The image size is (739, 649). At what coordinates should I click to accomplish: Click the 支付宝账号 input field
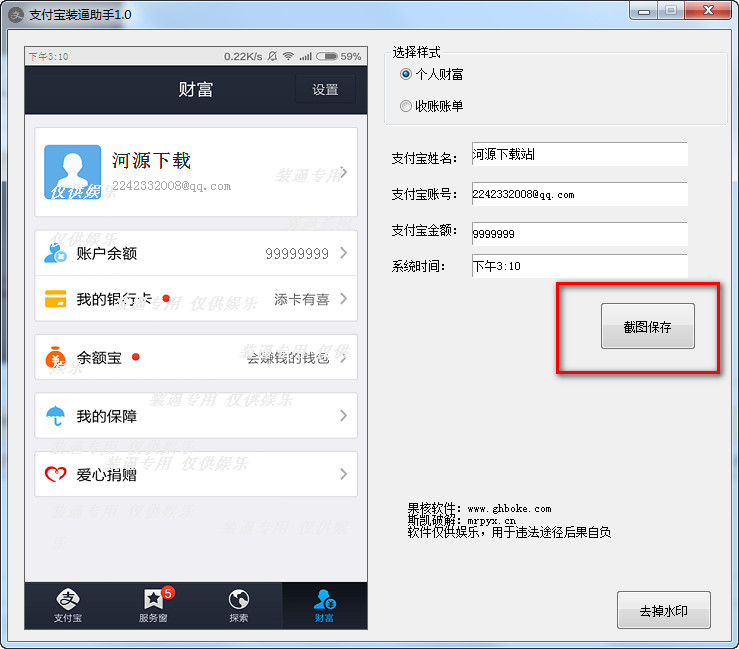[579, 194]
